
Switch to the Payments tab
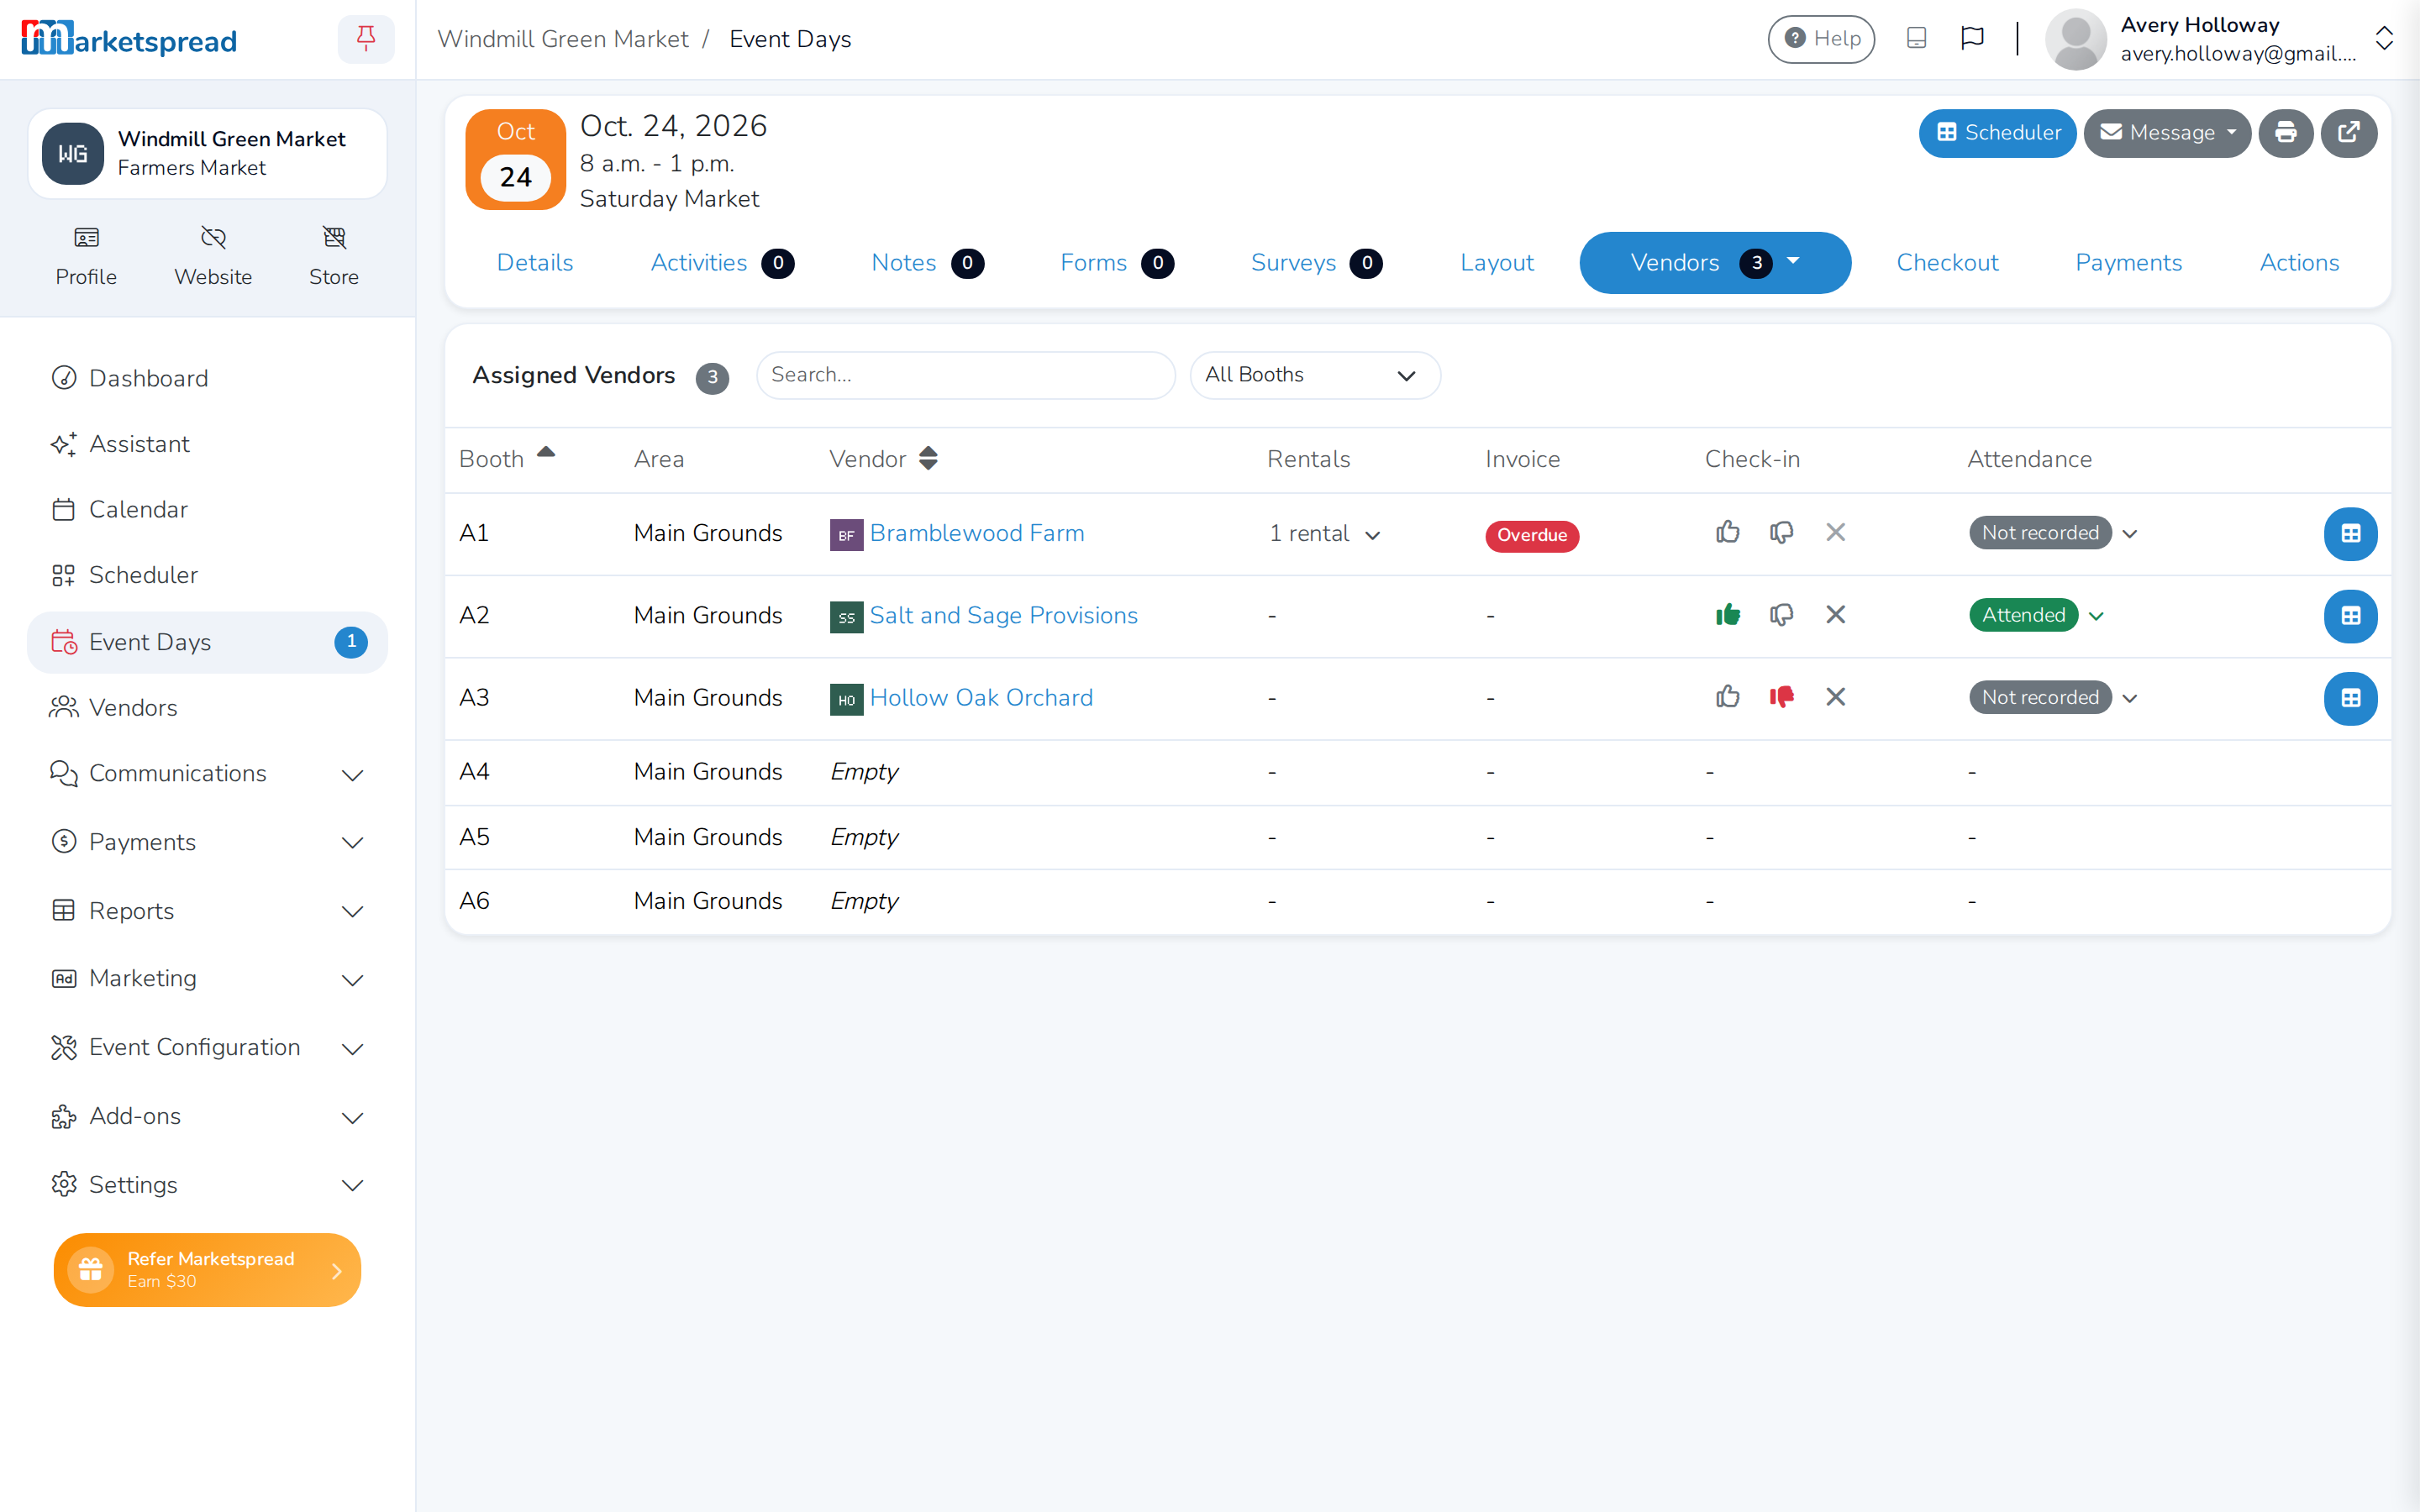(x=2128, y=263)
